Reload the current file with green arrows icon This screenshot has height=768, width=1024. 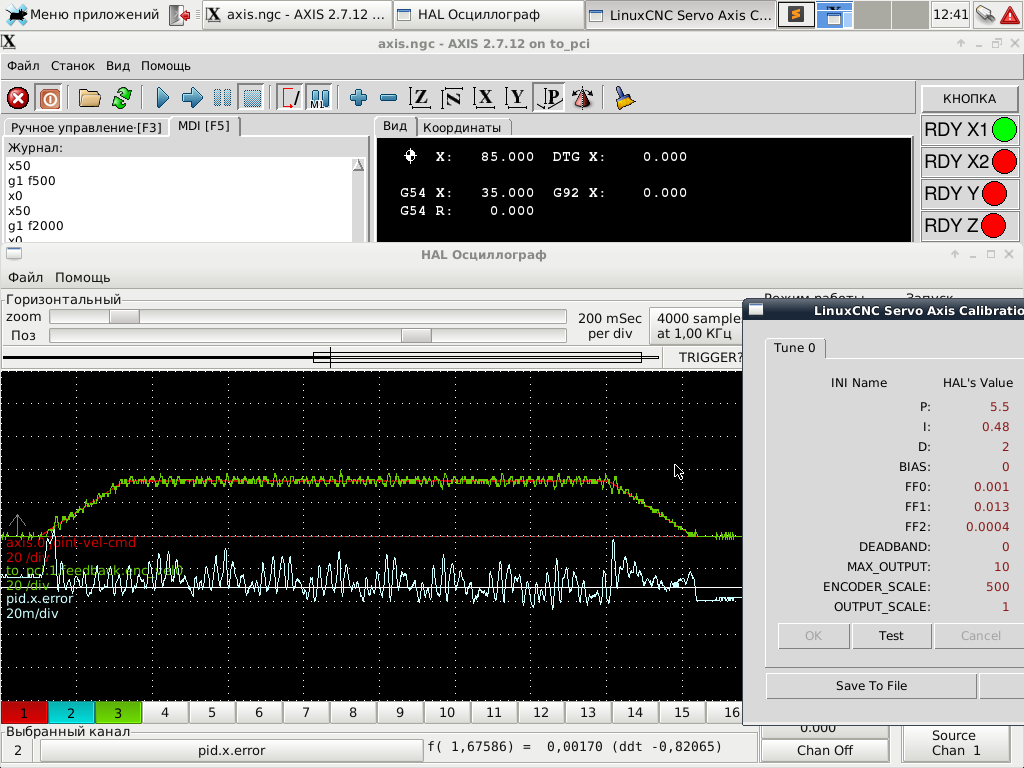point(121,98)
